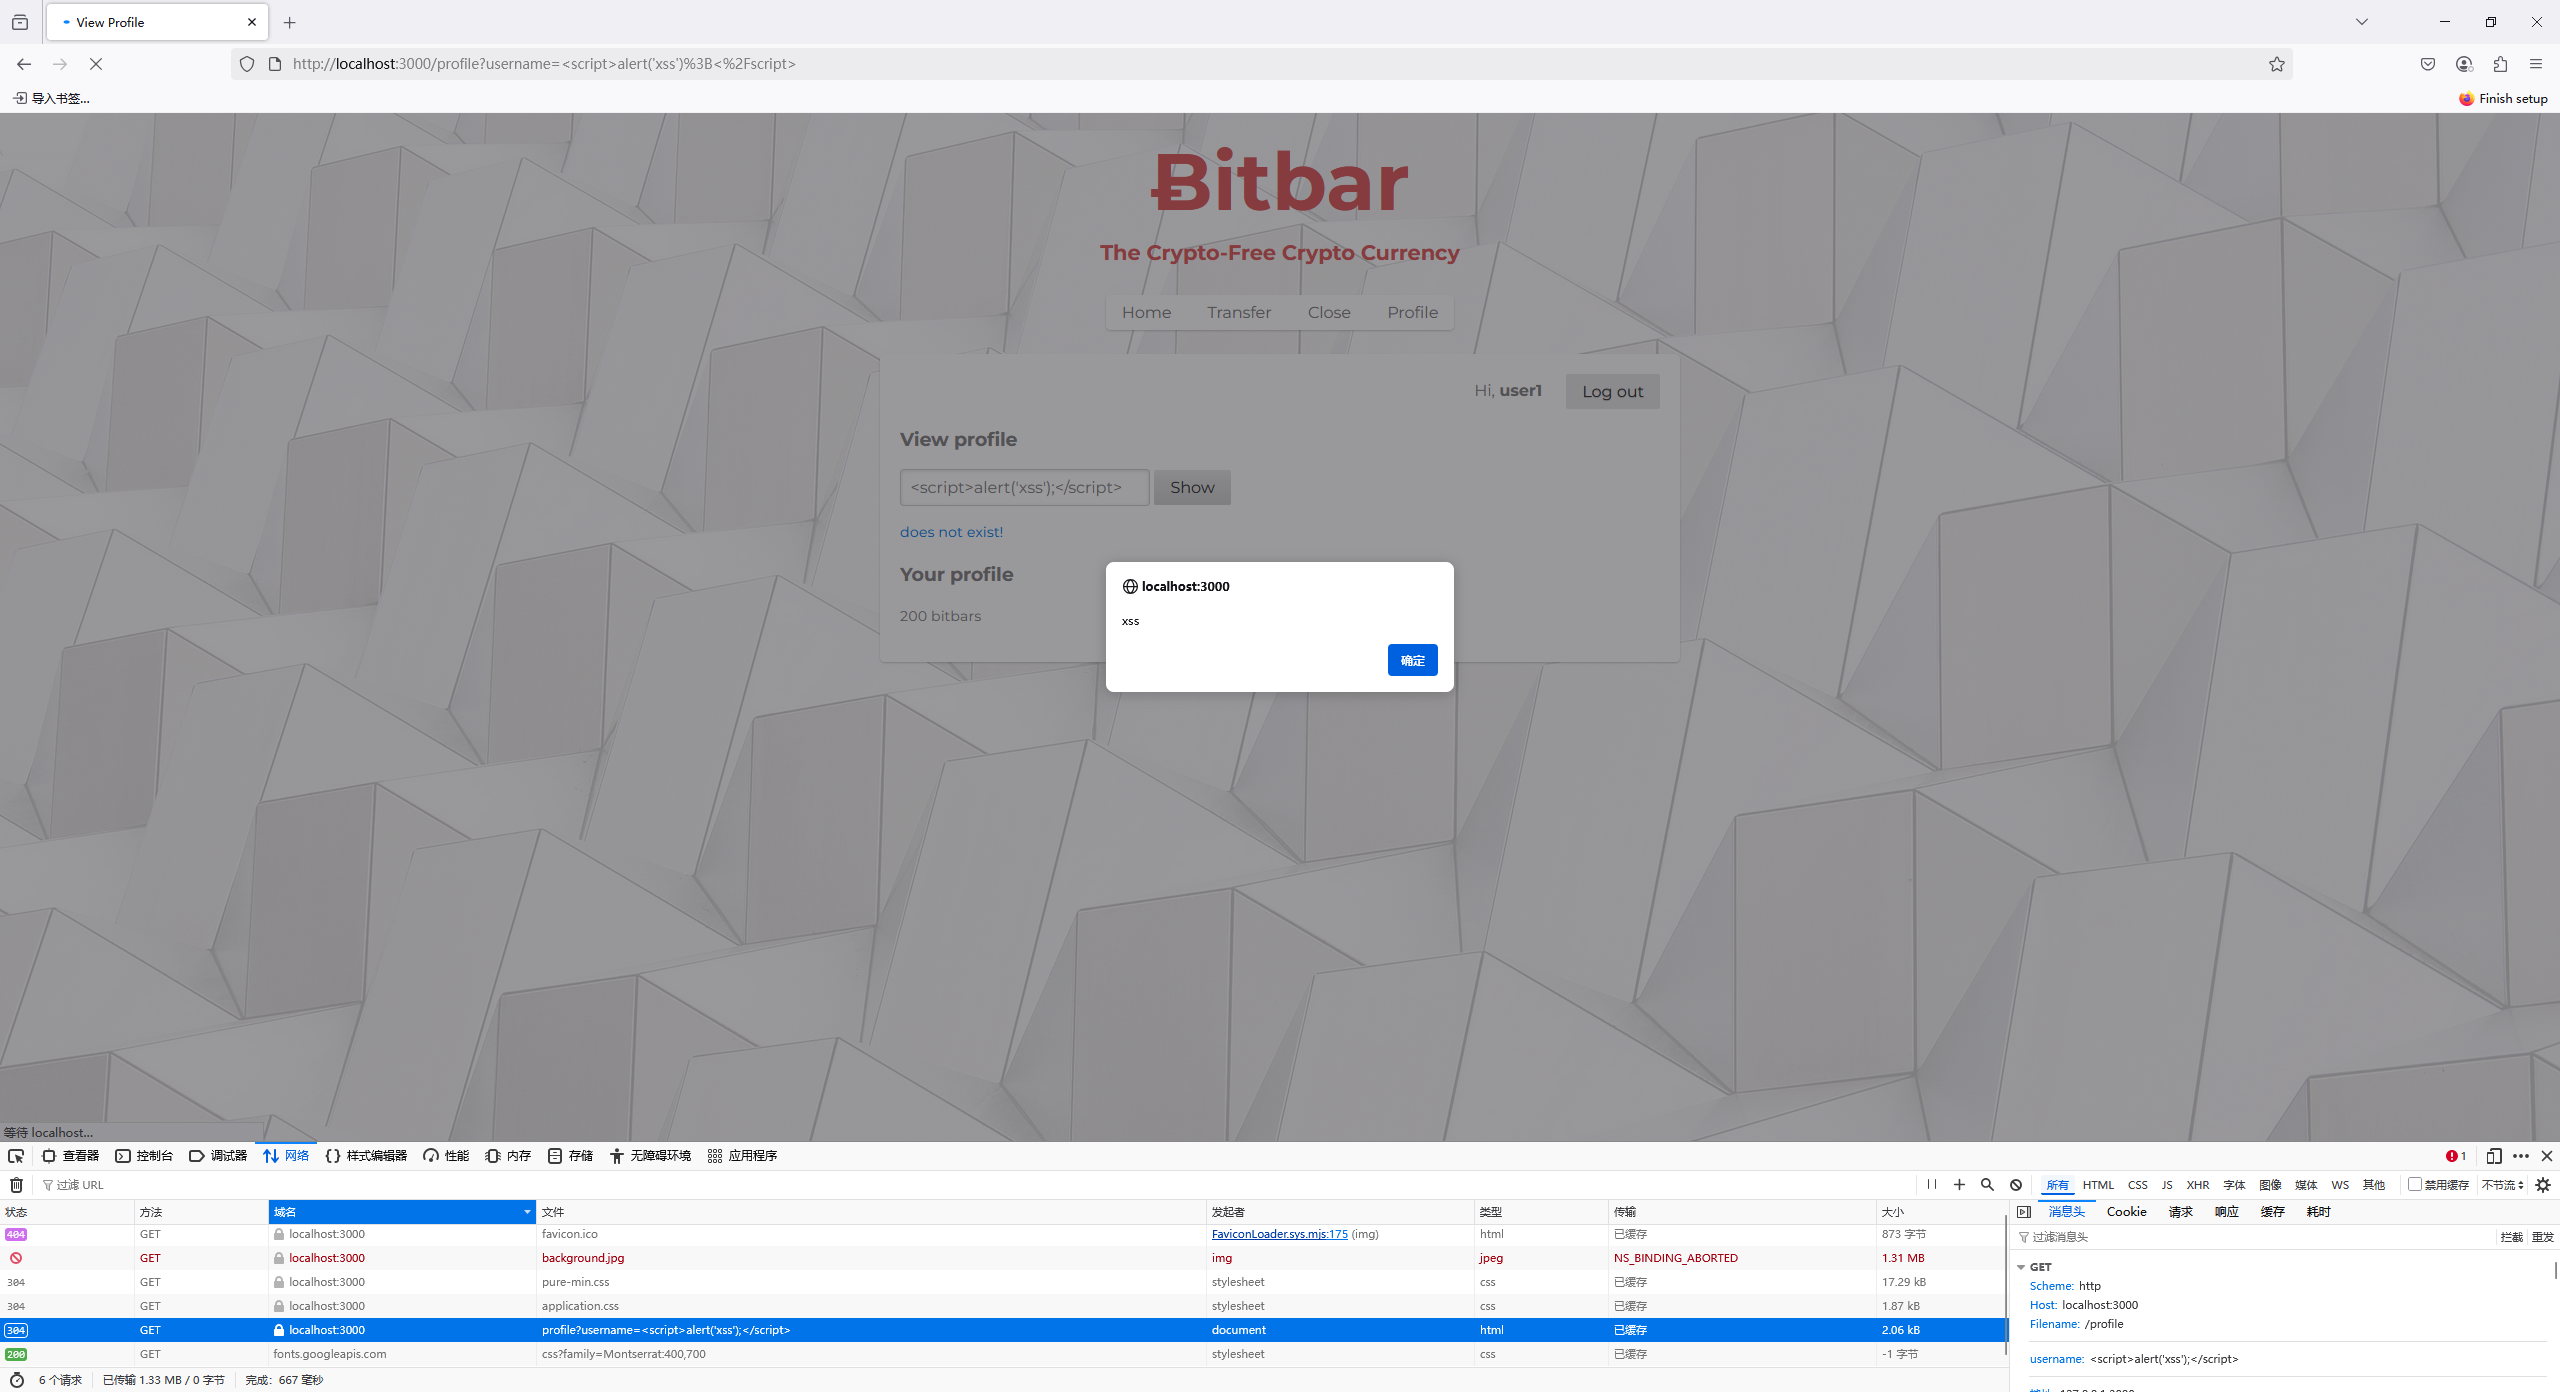Toggle the disable cache checkbox
The image size is (2560, 1392).
pos(2415,1185)
